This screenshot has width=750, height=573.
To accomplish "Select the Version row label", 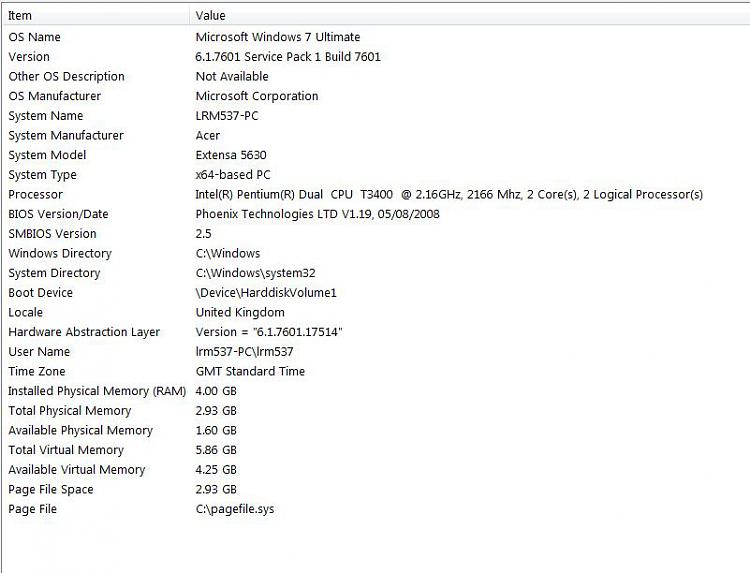I will (29, 57).
